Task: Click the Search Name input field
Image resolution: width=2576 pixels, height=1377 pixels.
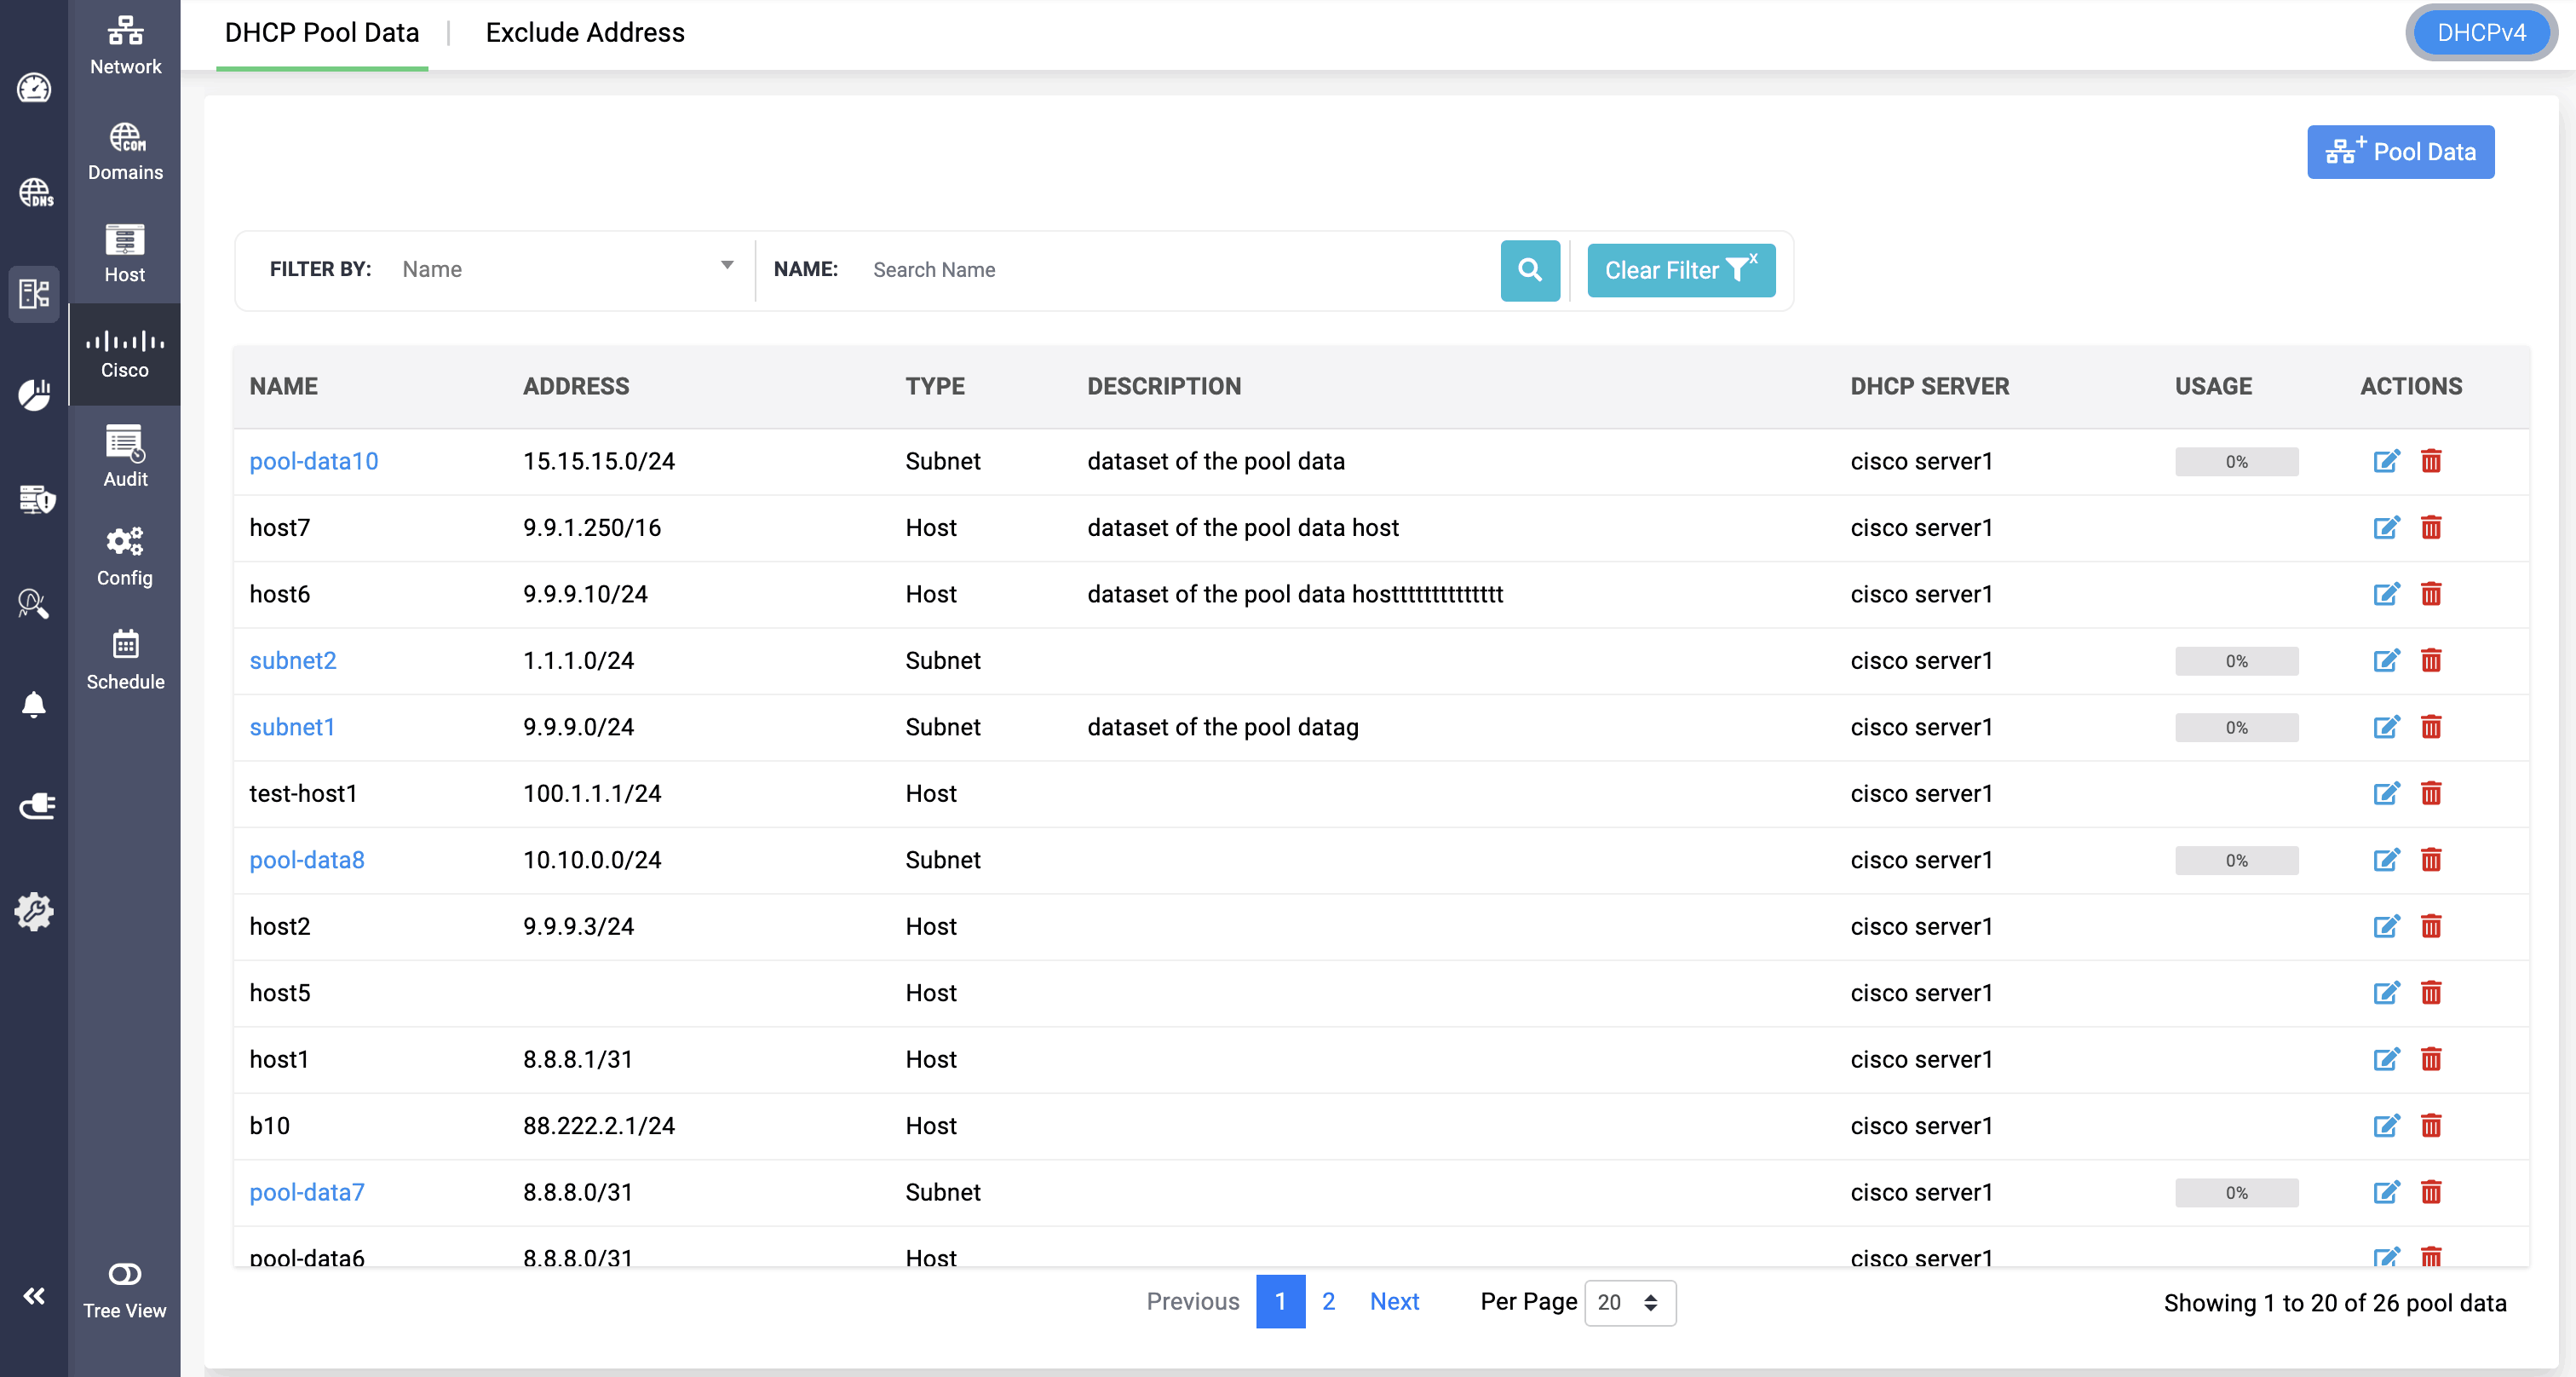Action: 1100,269
